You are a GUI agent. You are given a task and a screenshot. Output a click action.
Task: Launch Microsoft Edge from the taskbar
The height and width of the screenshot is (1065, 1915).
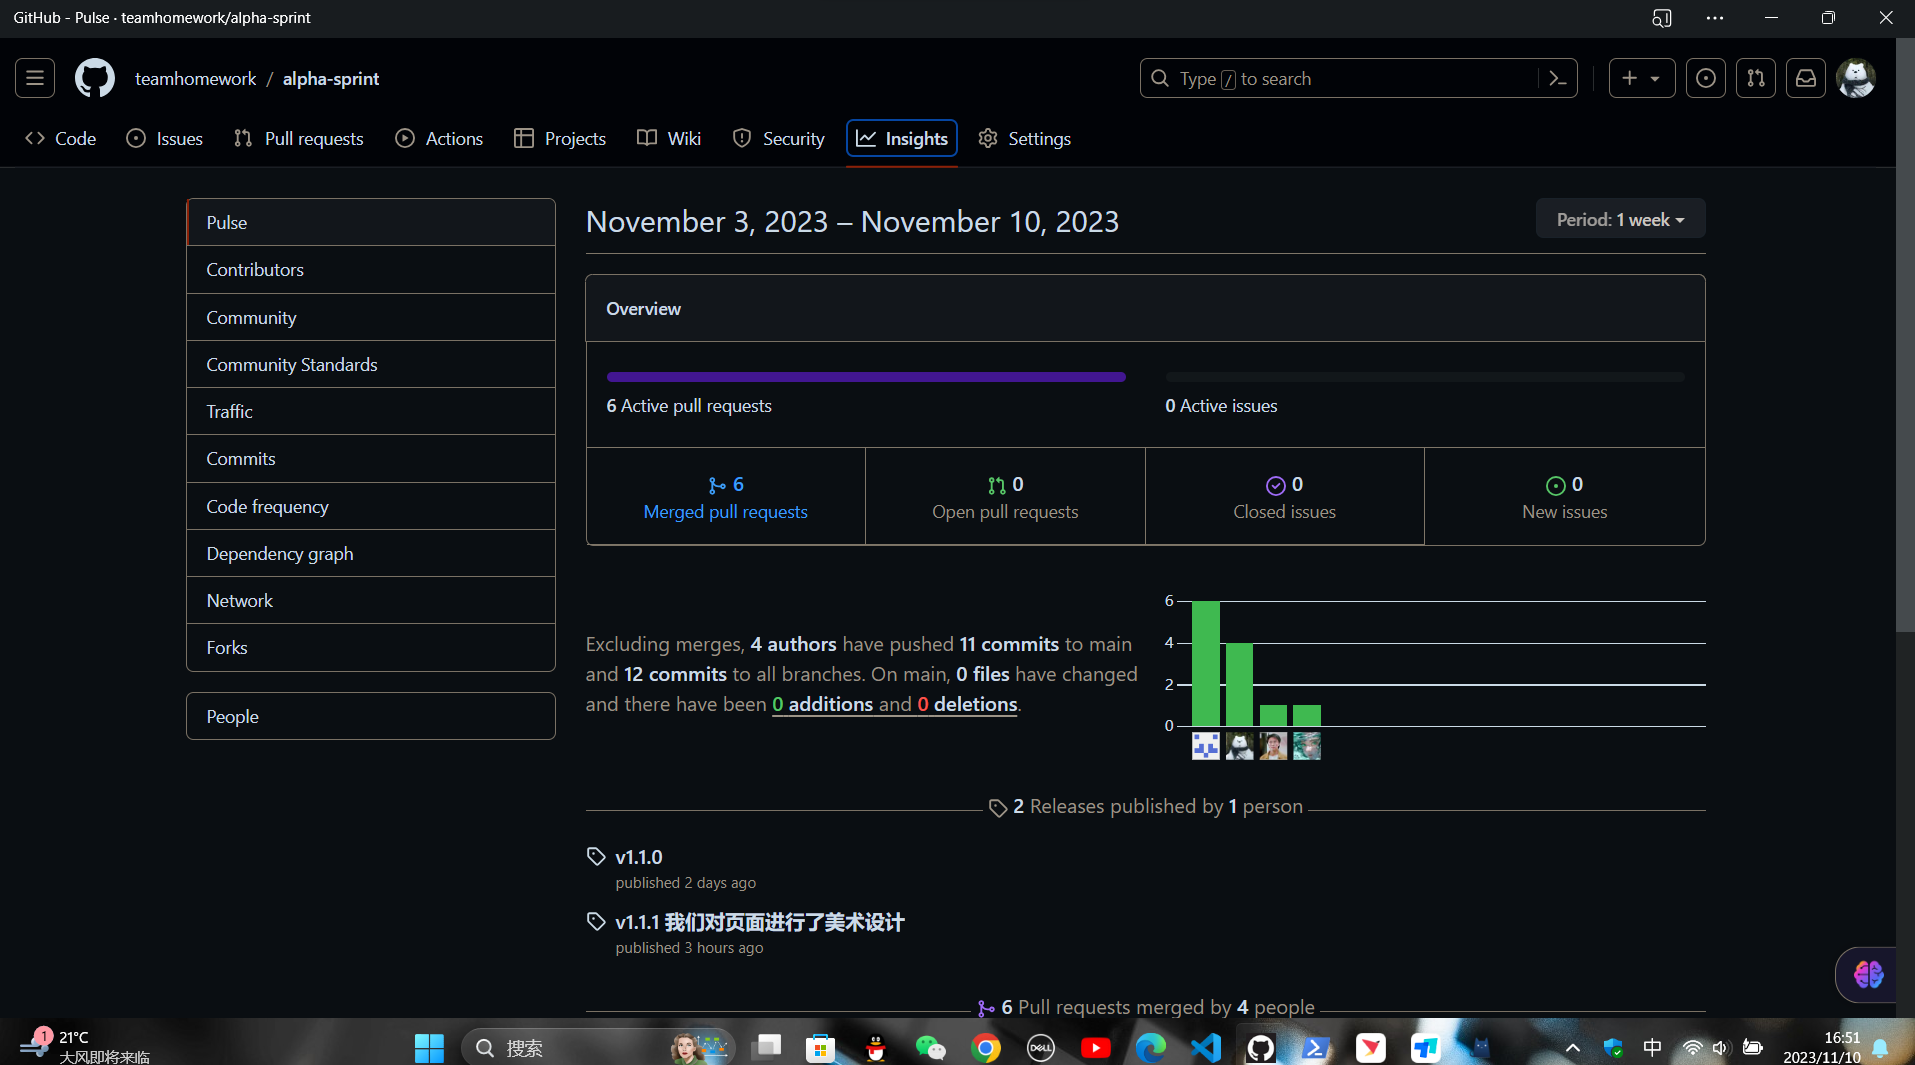click(x=1151, y=1047)
